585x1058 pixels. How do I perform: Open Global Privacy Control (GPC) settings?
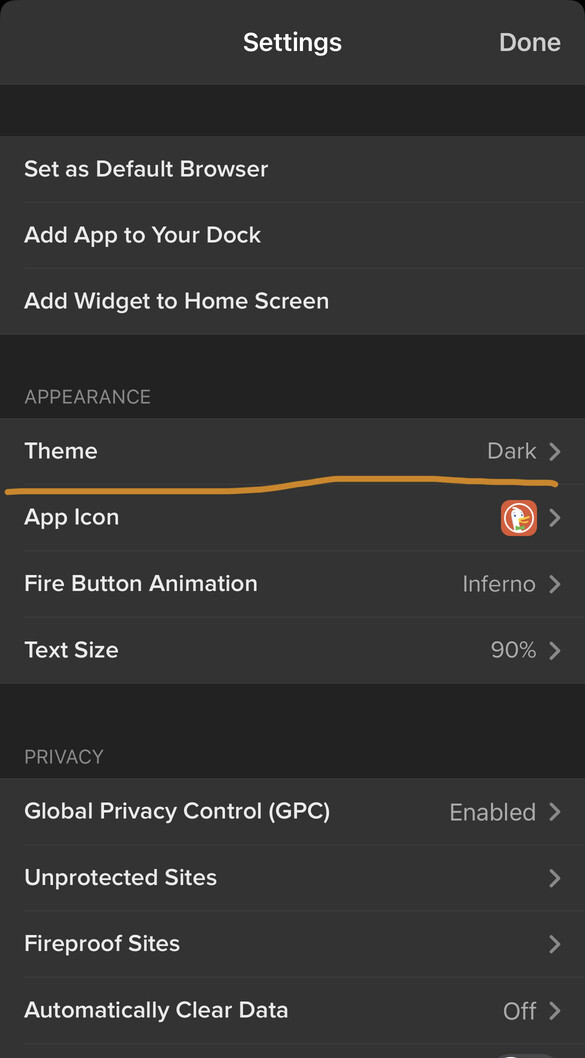pyautogui.click(x=292, y=812)
